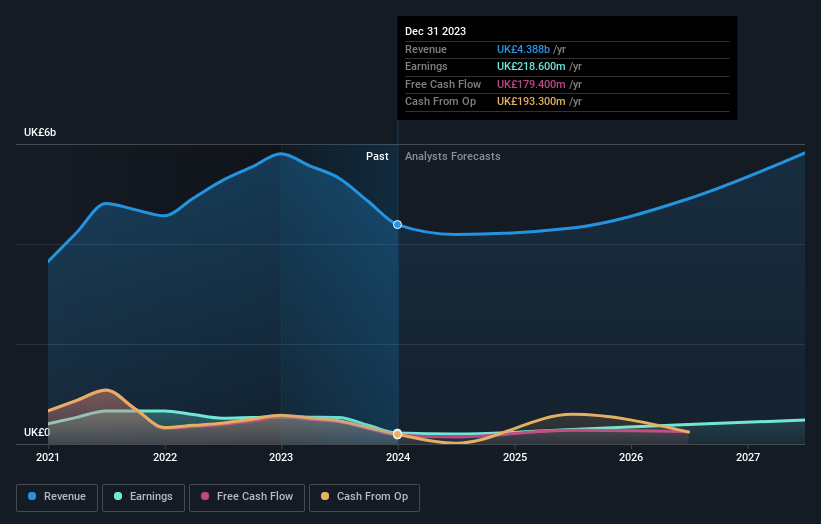Click the UK£179.400m free cash flow value
Image resolution: width=821 pixels, height=524 pixels.
point(531,84)
